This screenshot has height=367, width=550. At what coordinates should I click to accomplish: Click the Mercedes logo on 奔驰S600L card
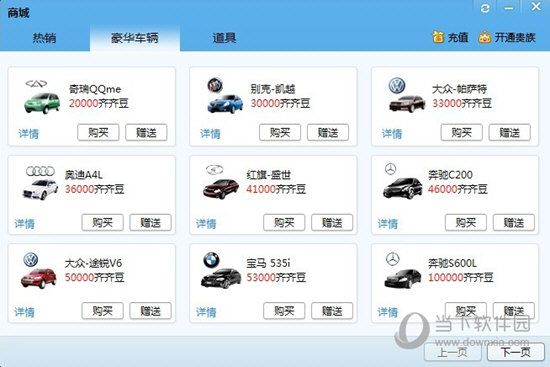[393, 259]
